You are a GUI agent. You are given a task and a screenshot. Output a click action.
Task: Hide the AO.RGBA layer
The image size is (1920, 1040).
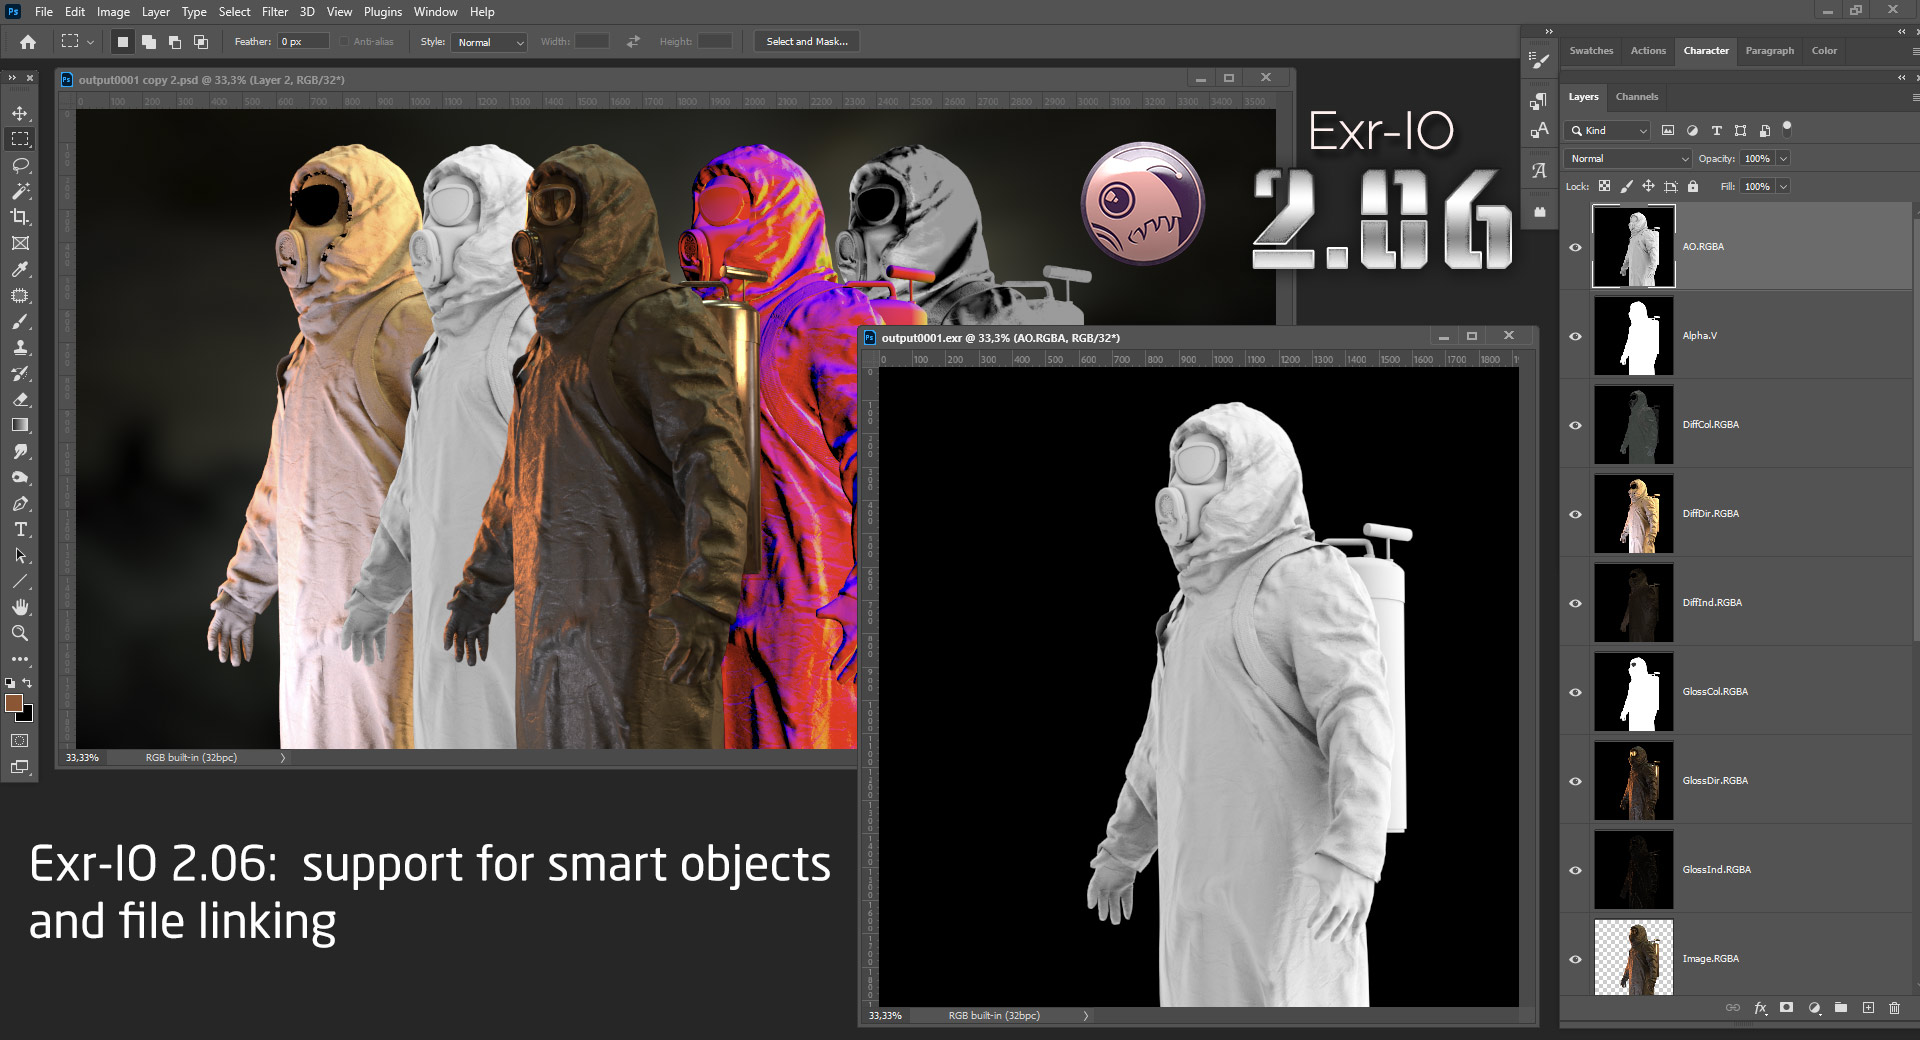point(1575,247)
